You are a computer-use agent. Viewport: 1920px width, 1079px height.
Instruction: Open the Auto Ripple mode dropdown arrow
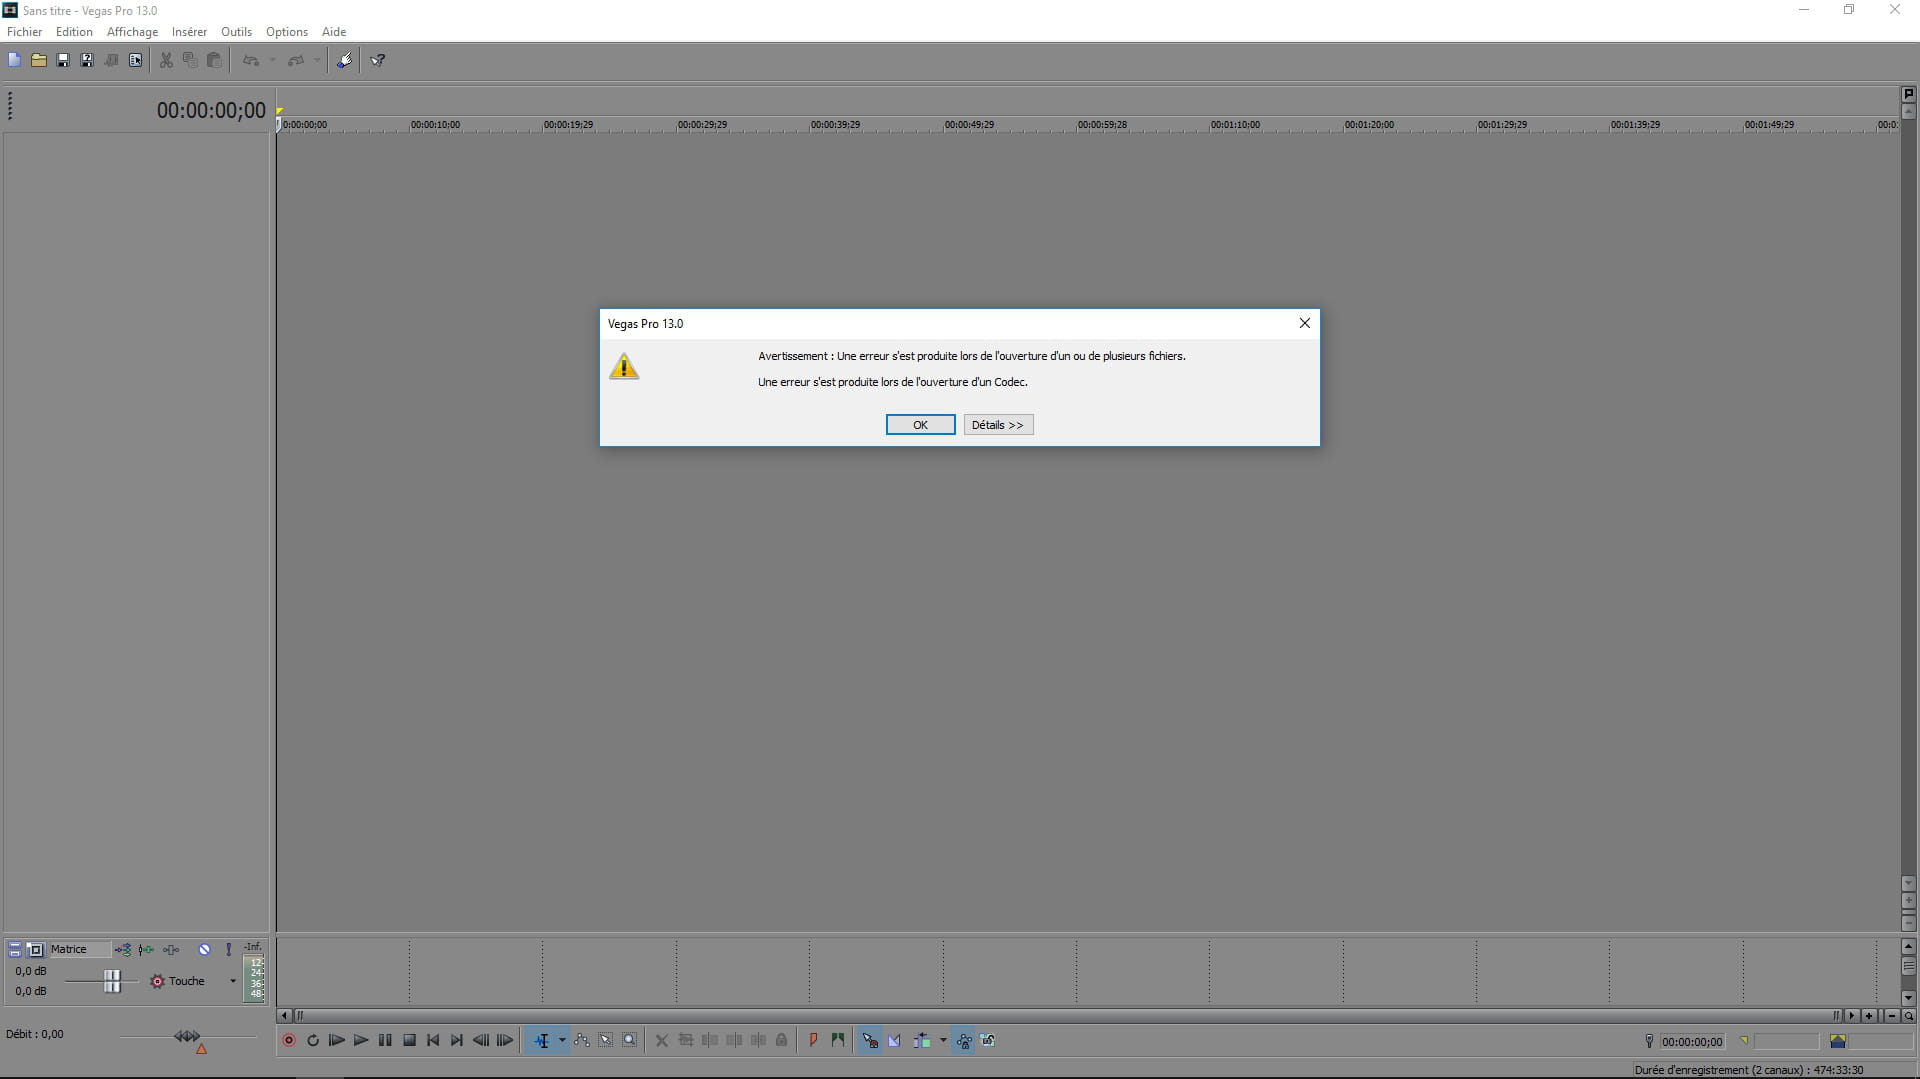click(943, 1040)
